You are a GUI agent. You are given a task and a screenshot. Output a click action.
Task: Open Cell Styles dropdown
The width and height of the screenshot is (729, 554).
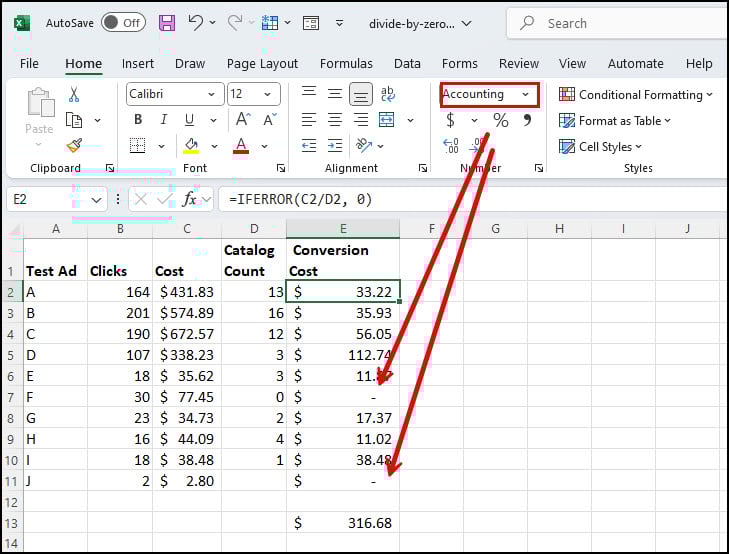point(600,147)
